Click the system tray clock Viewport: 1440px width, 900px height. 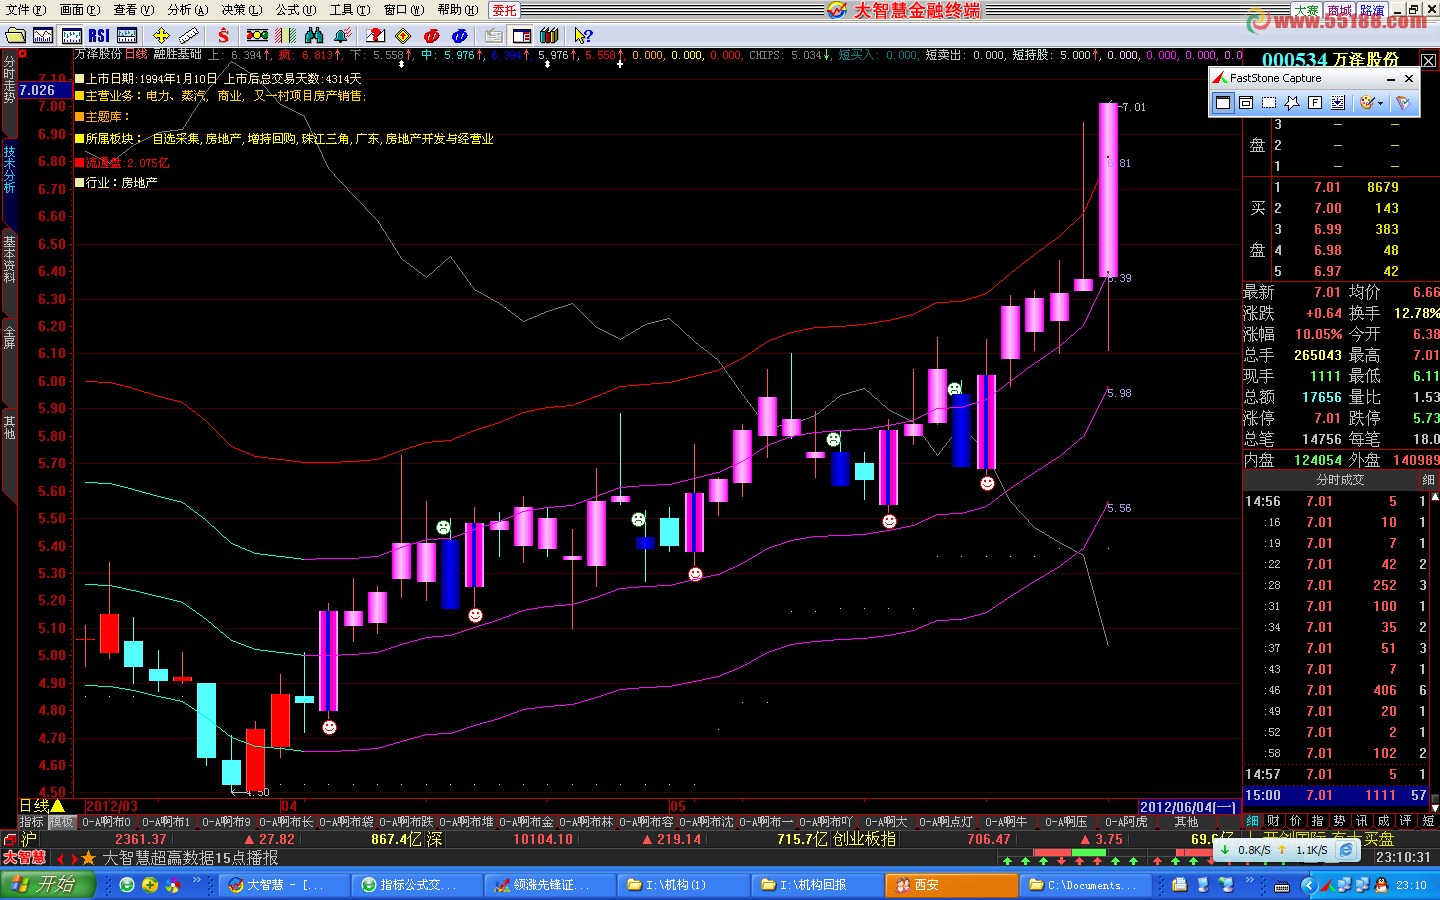coord(1411,885)
